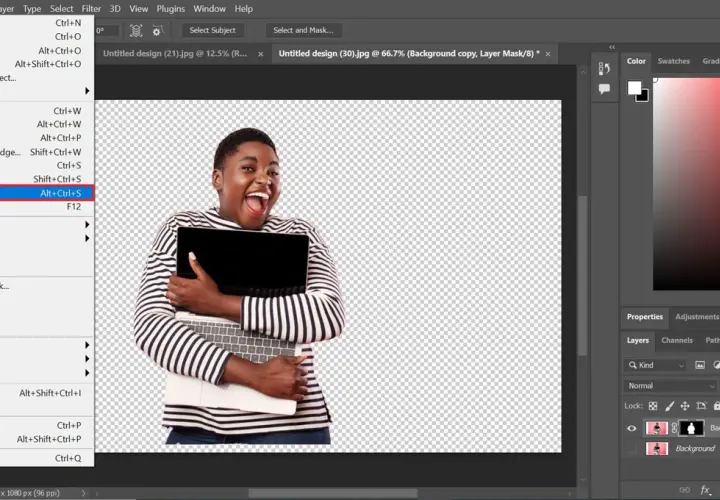The height and width of the screenshot is (500, 720).
Task: Choose the menu entry with shortcut Alt+Ctrl+W
Action: point(47,124)
